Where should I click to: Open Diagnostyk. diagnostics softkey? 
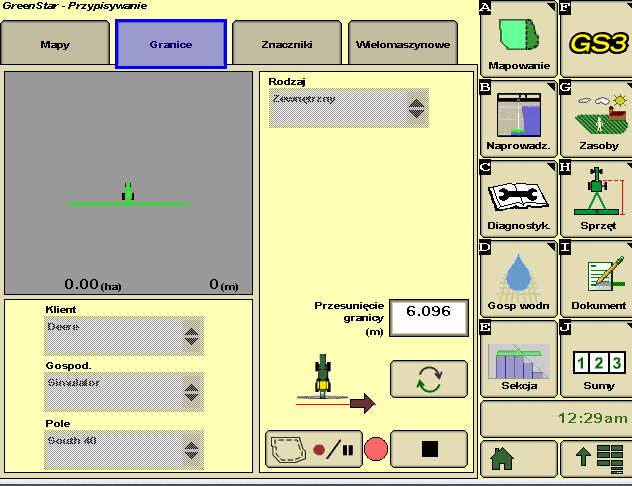click(x=518, y=199)
